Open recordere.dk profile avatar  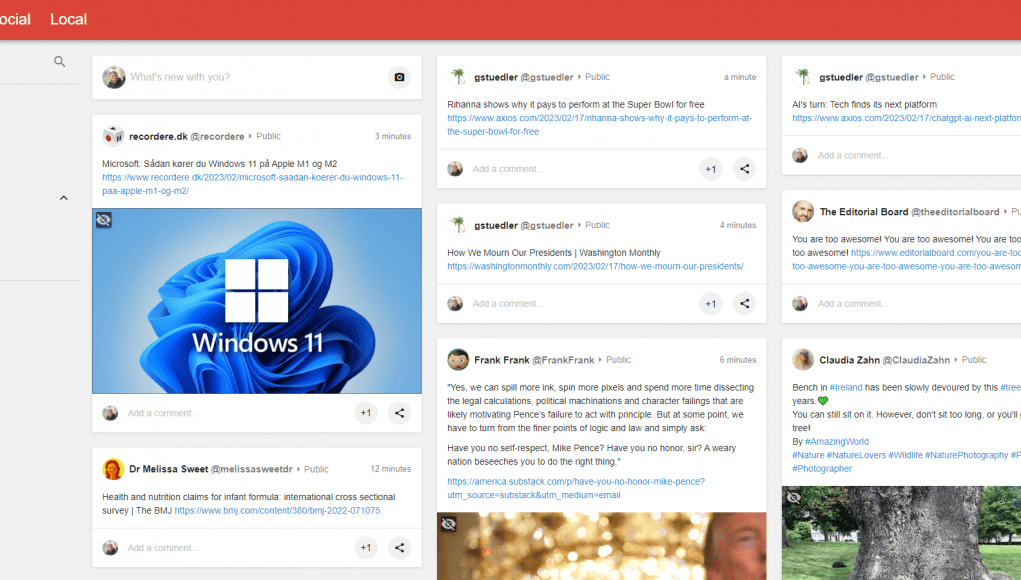click(x=113, y=136)
